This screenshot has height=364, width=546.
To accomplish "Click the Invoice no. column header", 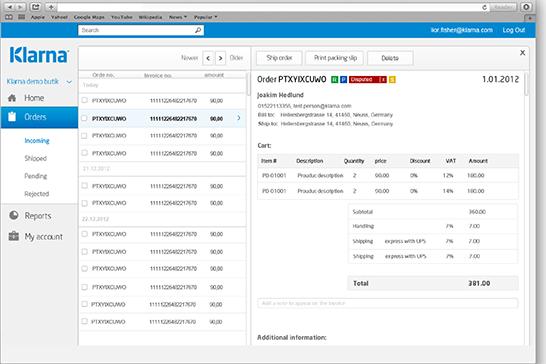I will [158, 75].
